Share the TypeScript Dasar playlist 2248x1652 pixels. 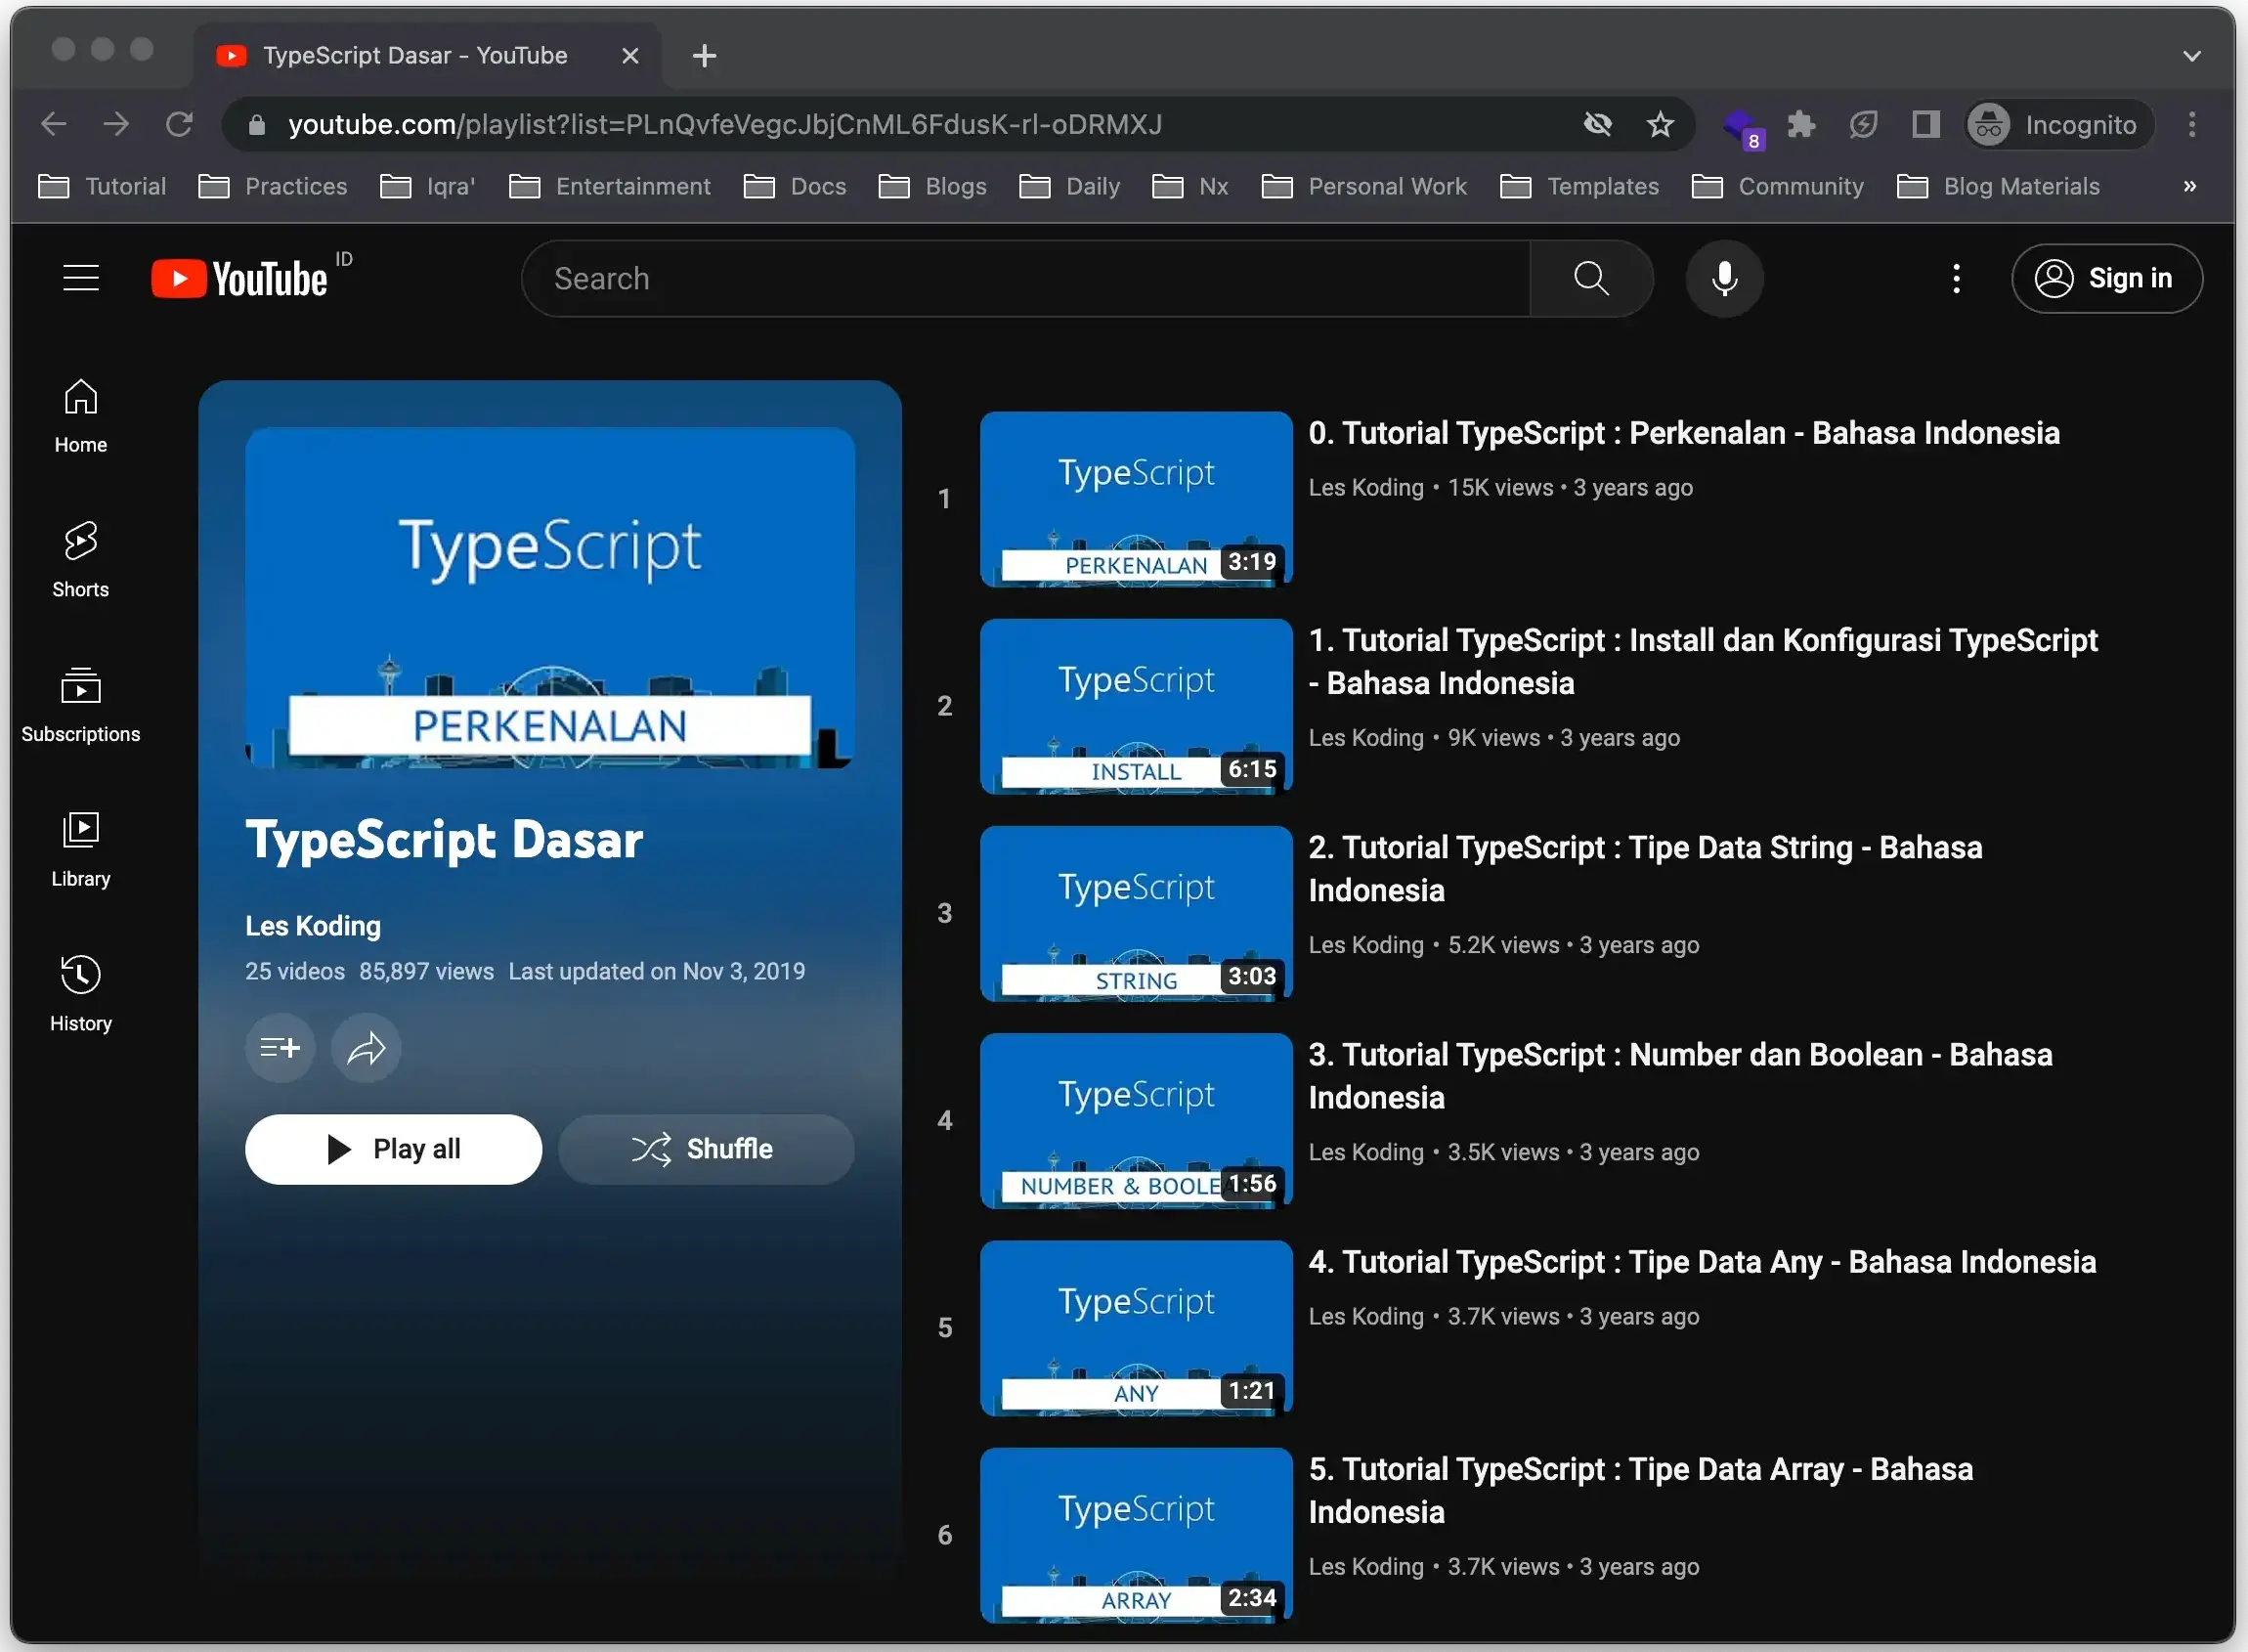366,1047
